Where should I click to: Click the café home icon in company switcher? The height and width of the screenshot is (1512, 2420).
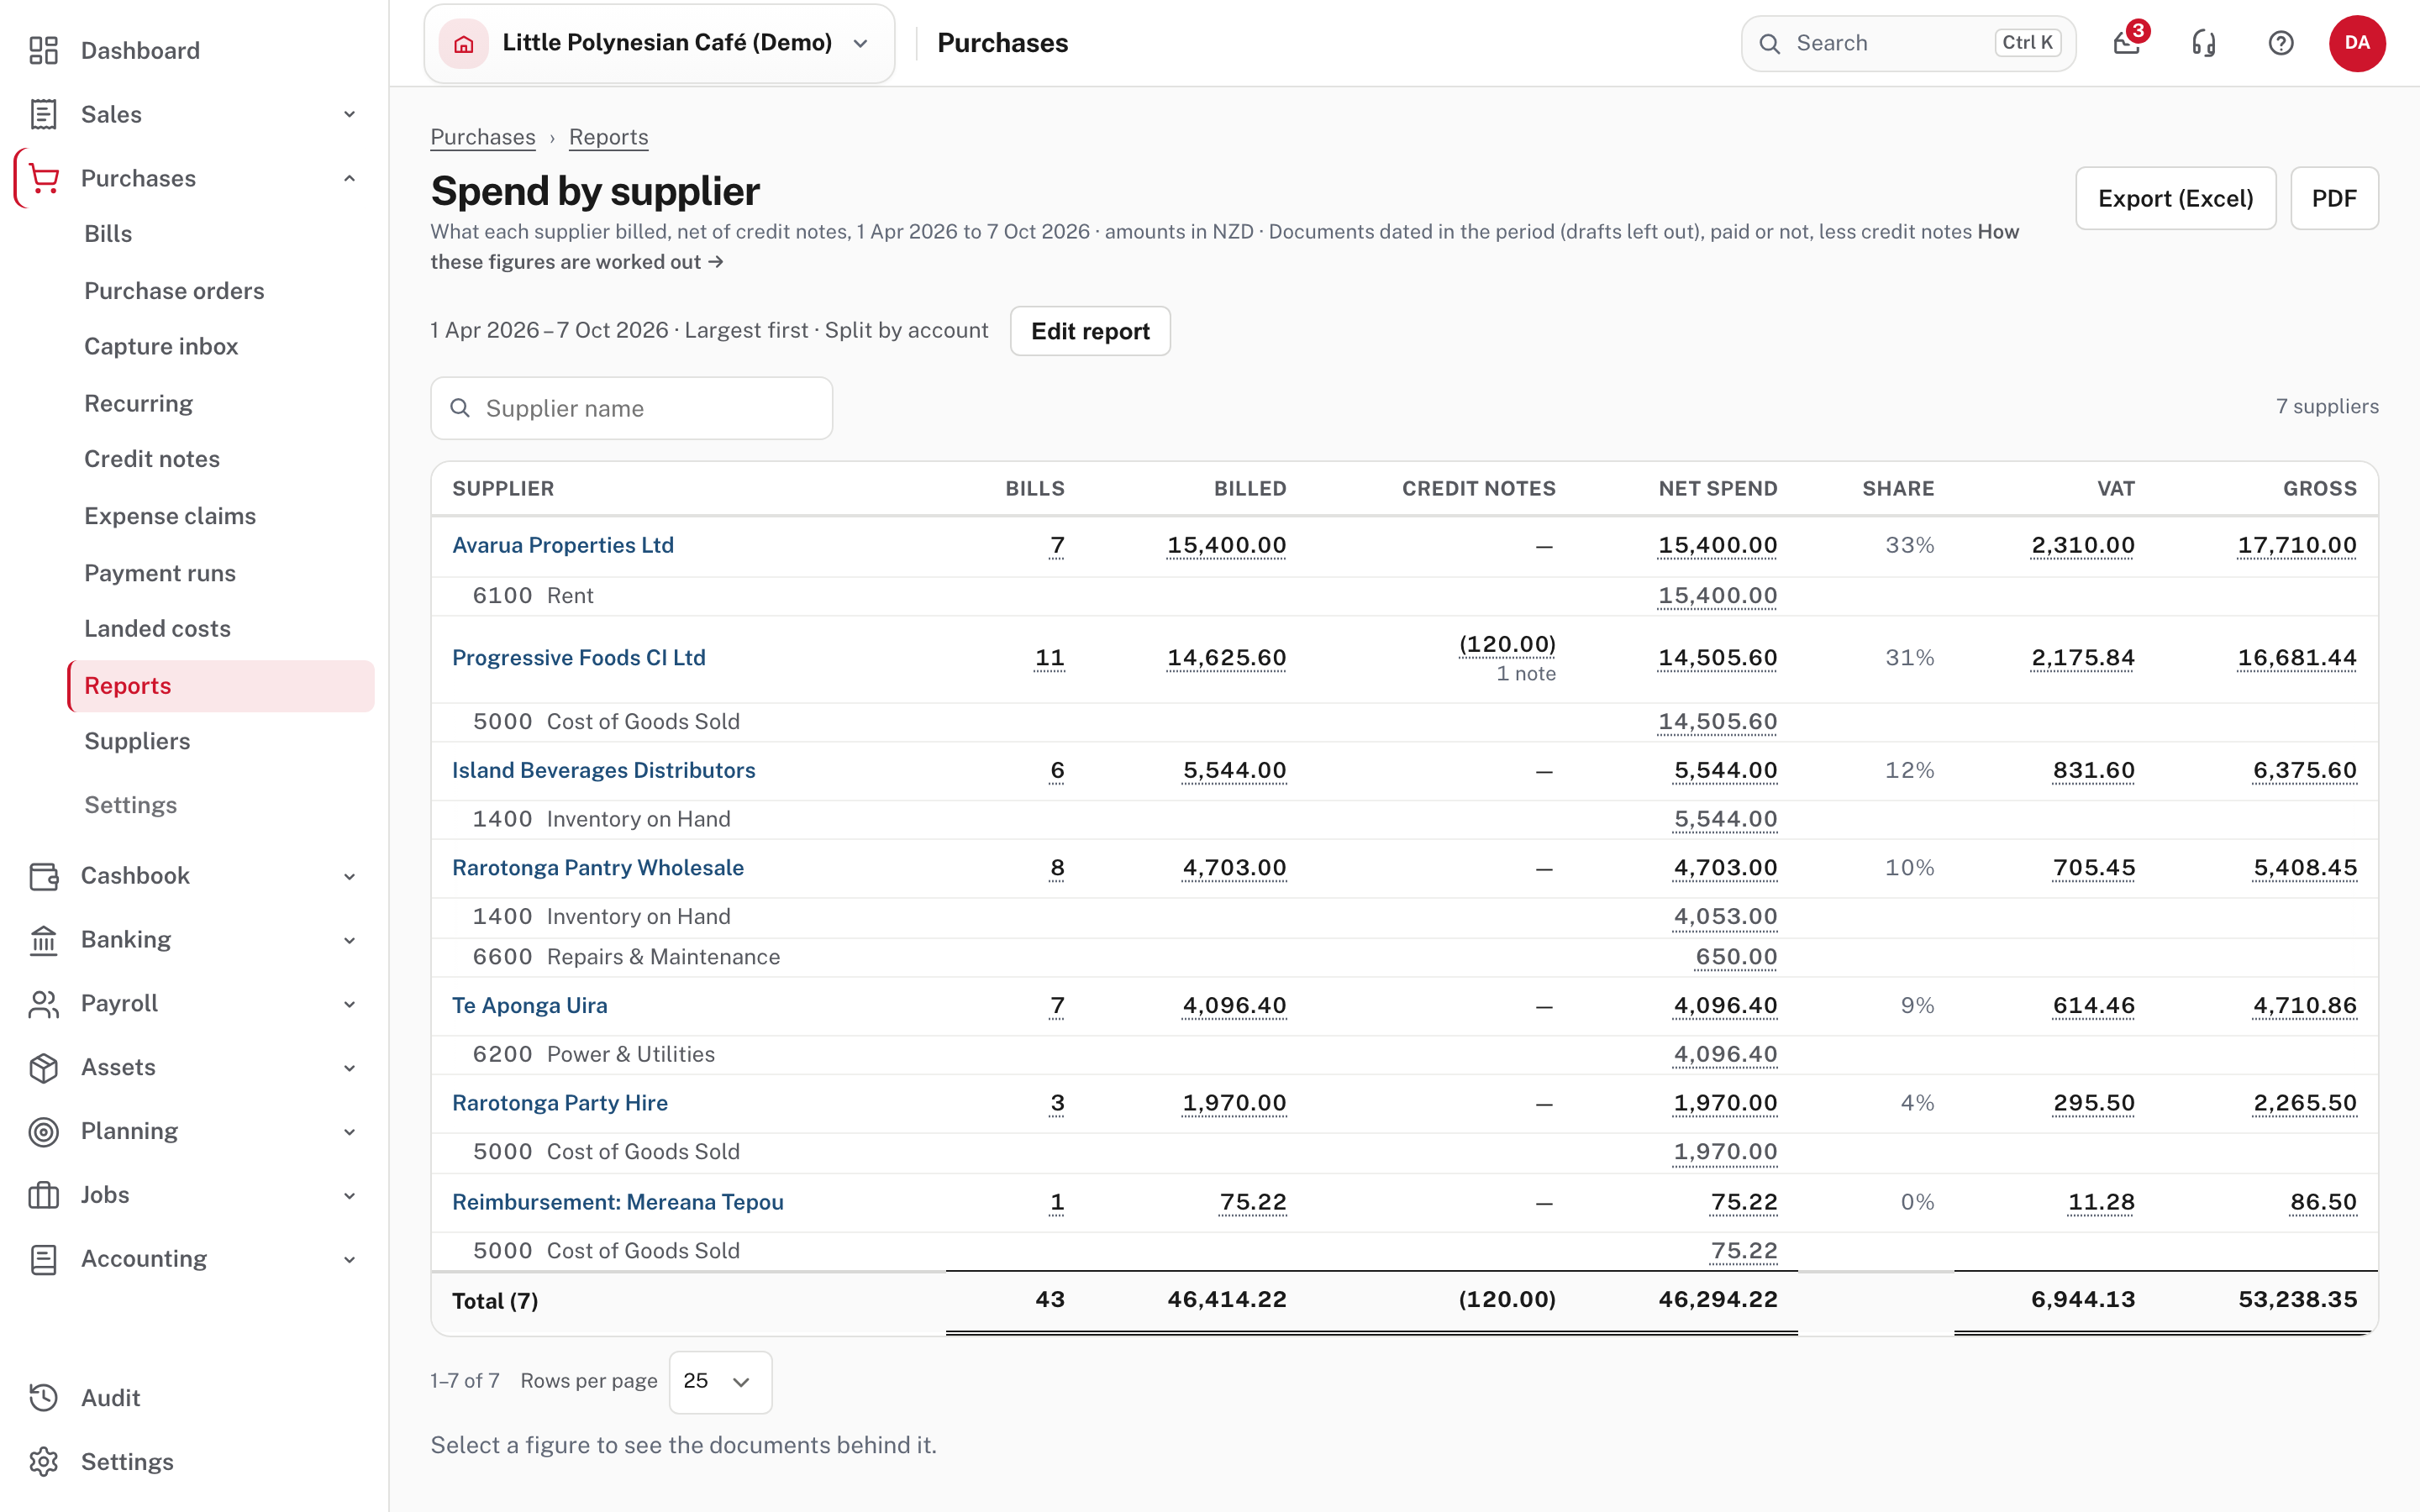click(x=464, y=43)
